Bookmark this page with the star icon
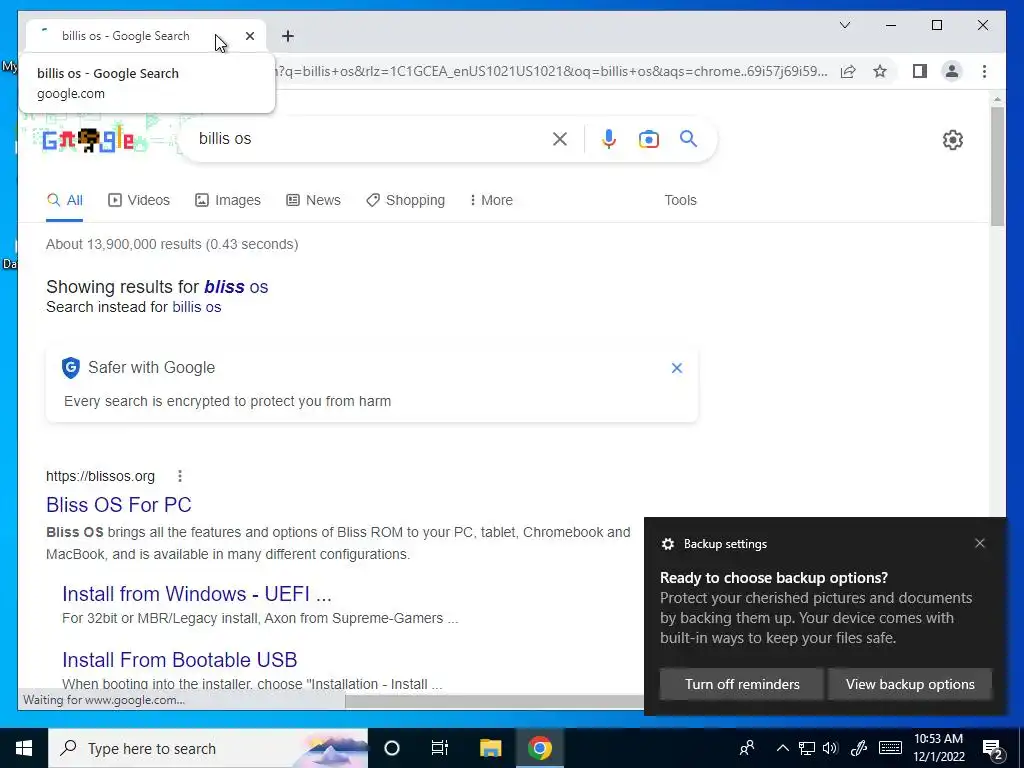This screenshot has width=1024, height=768. click(x=880, y=71)
